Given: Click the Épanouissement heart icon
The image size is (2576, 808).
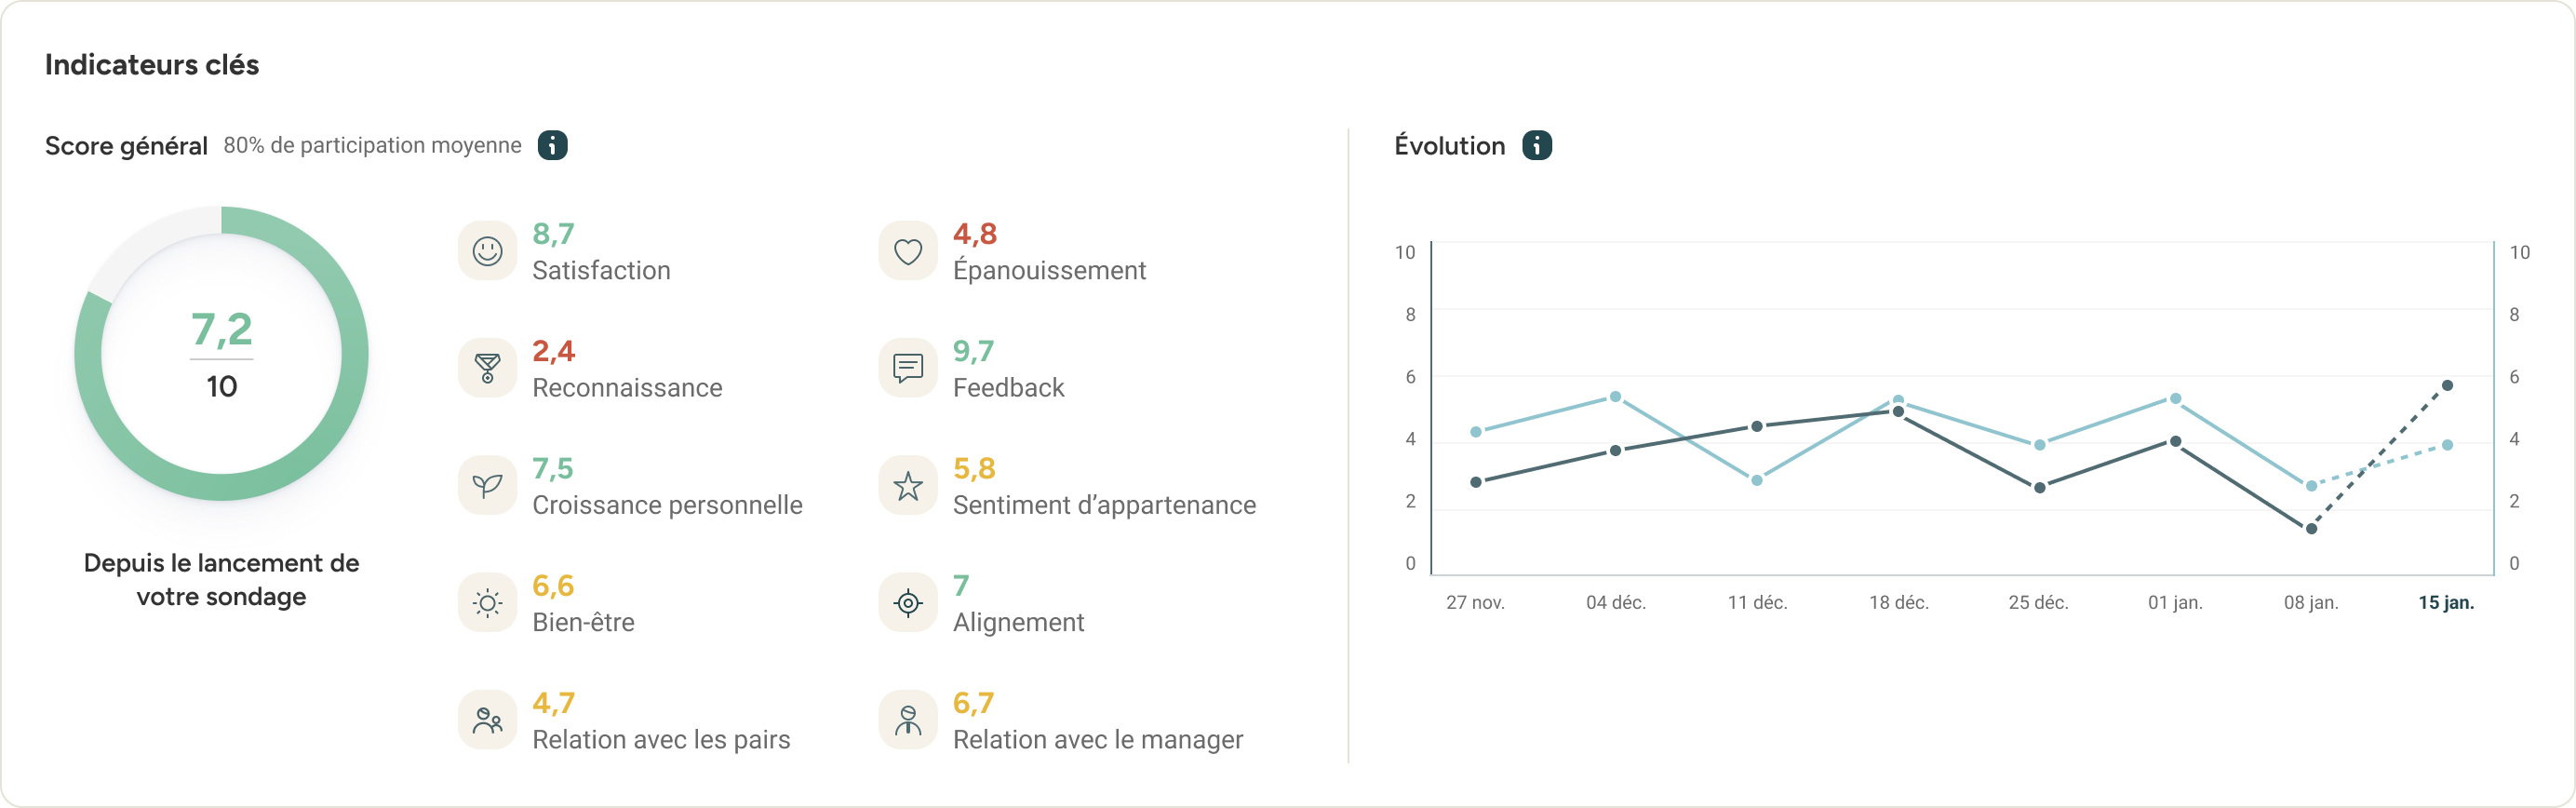Looking at the screenshot, I should click(907, 251).
